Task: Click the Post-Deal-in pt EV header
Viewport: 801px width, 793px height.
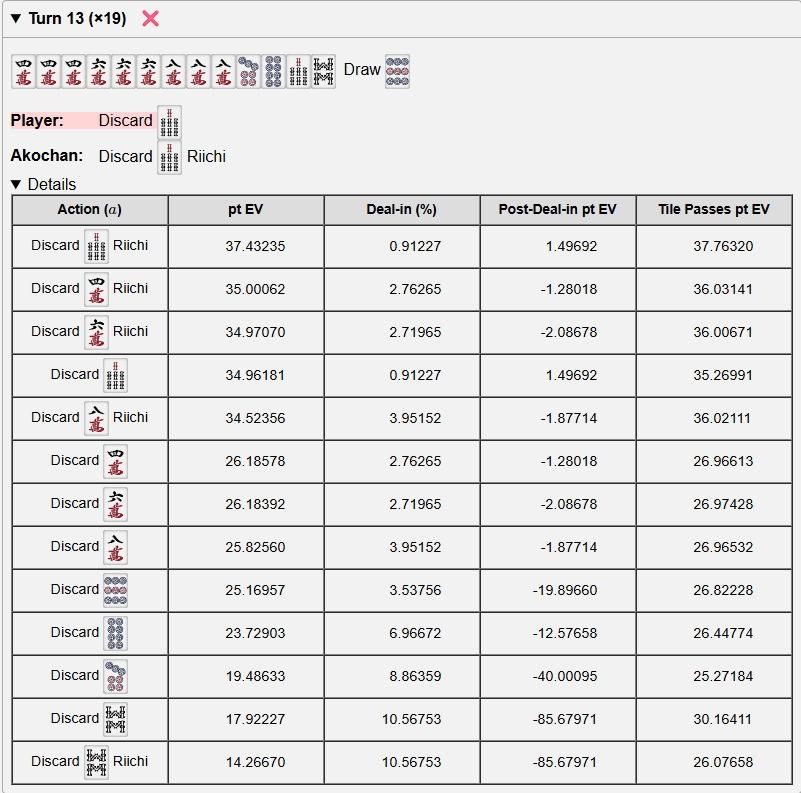Action: [x=558, y=210]
